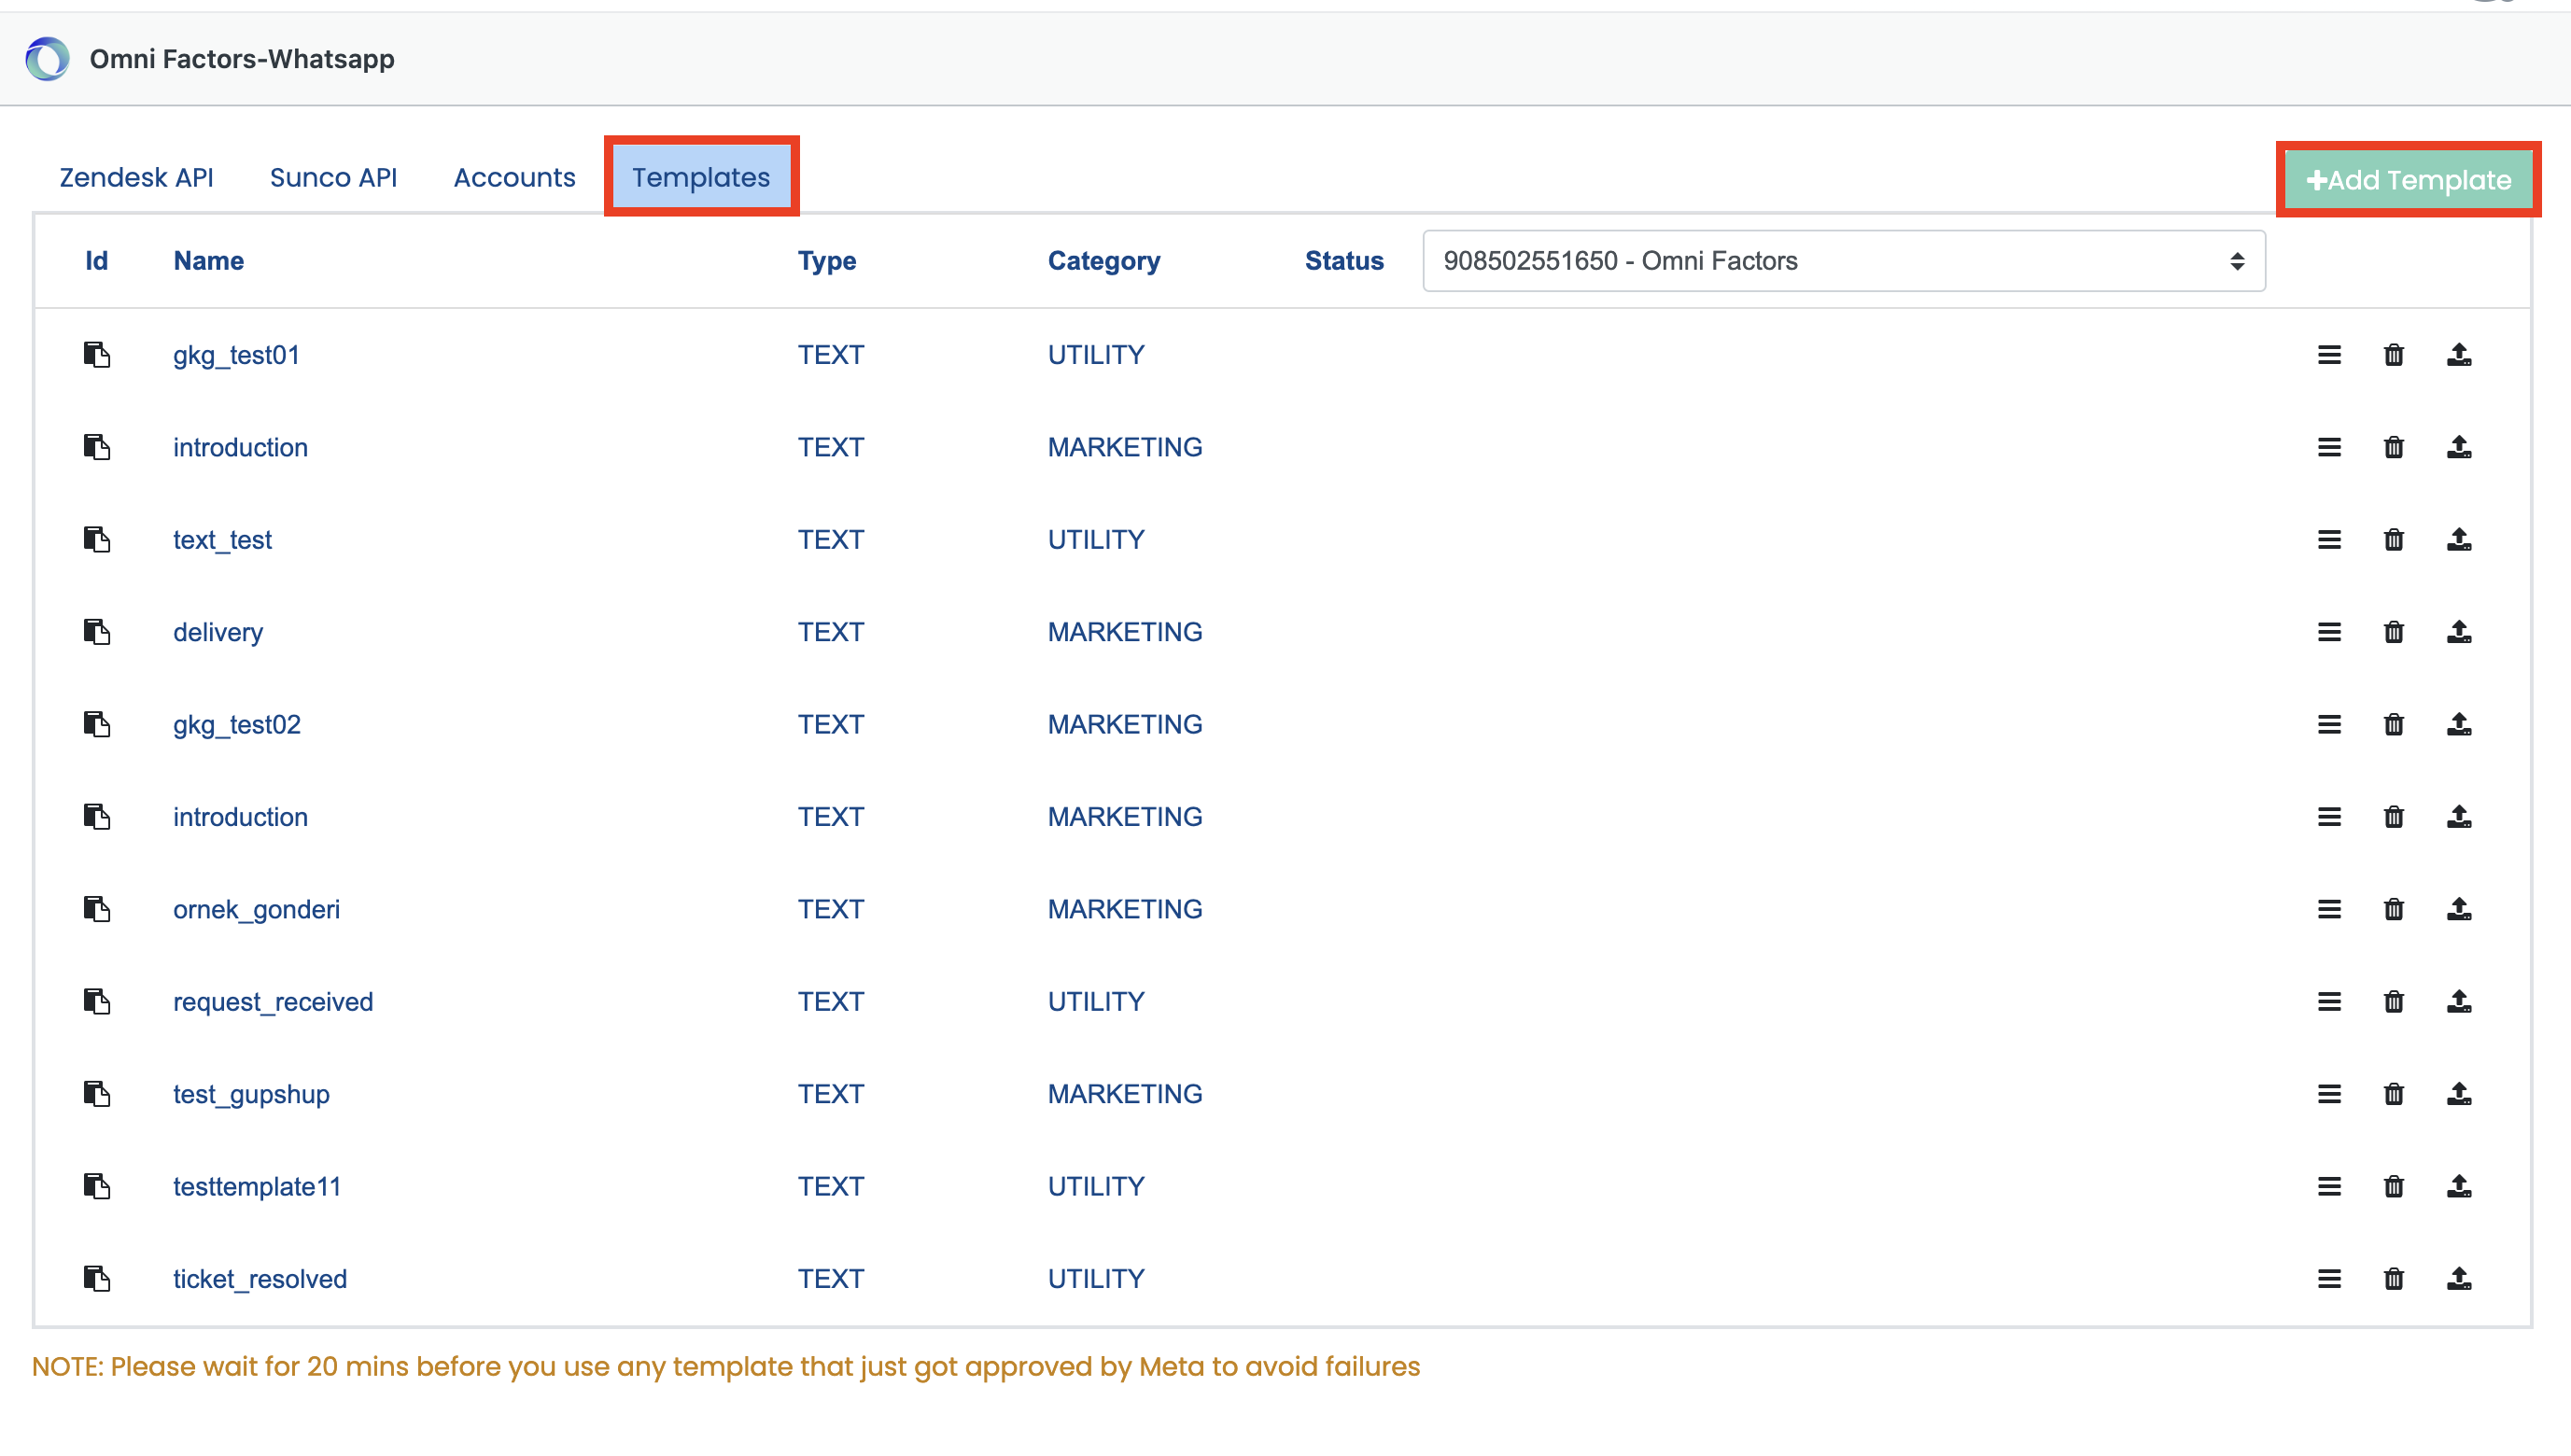This screenshot has width=2571, height=1456.
Task: Click the Omni Factors logo icon
Action: point(47,59)
